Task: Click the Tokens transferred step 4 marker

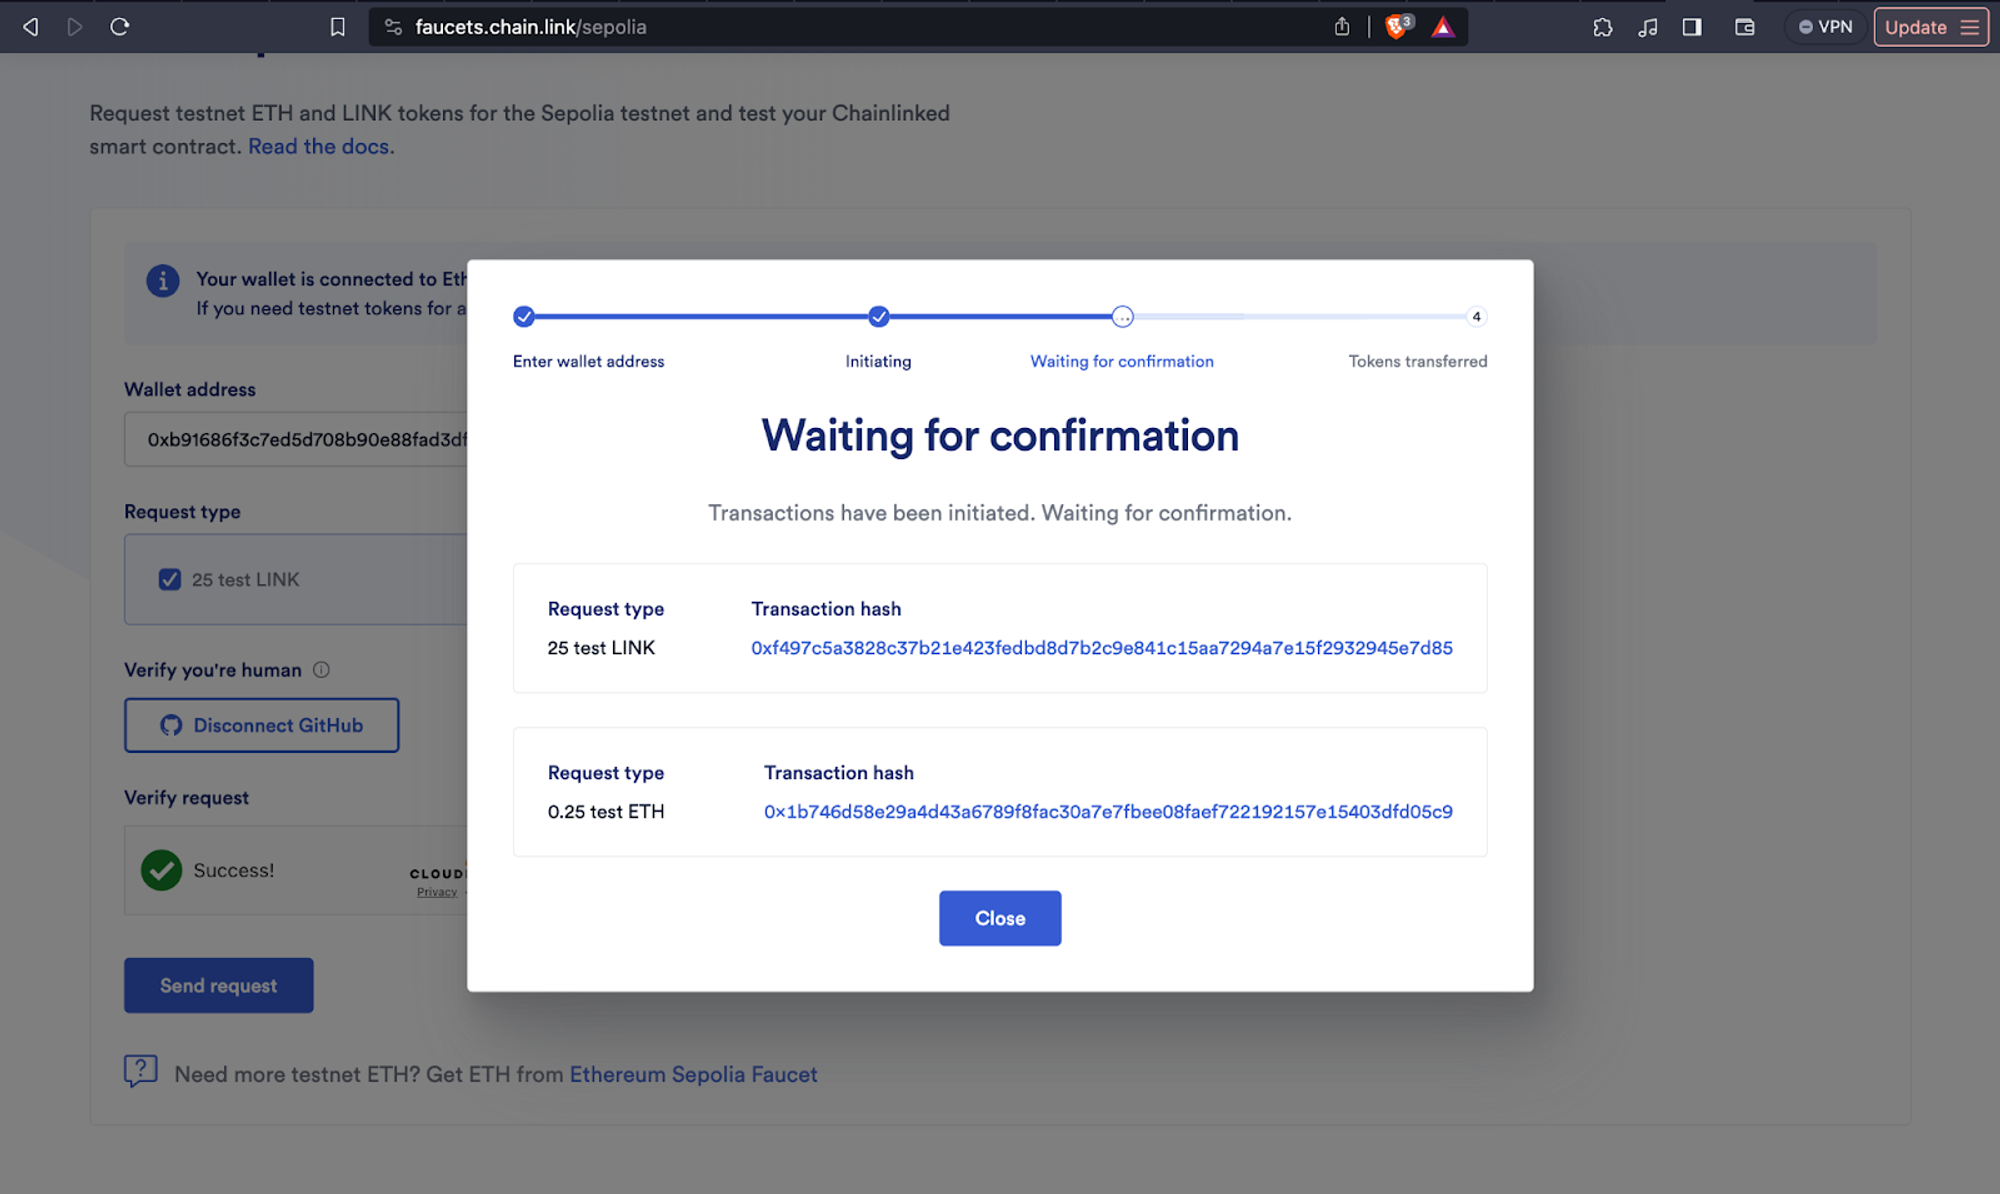Action: point(1476,317)
